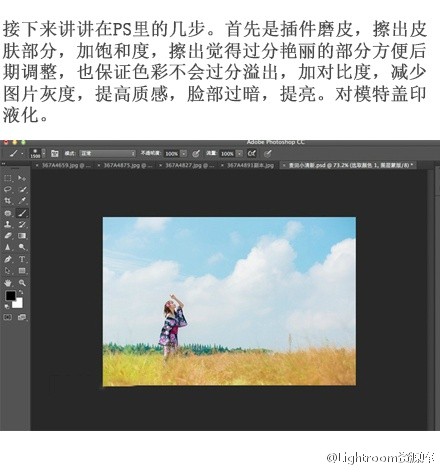
Task: Close the 367A4875.jpg tab
Action: point(99,165)
